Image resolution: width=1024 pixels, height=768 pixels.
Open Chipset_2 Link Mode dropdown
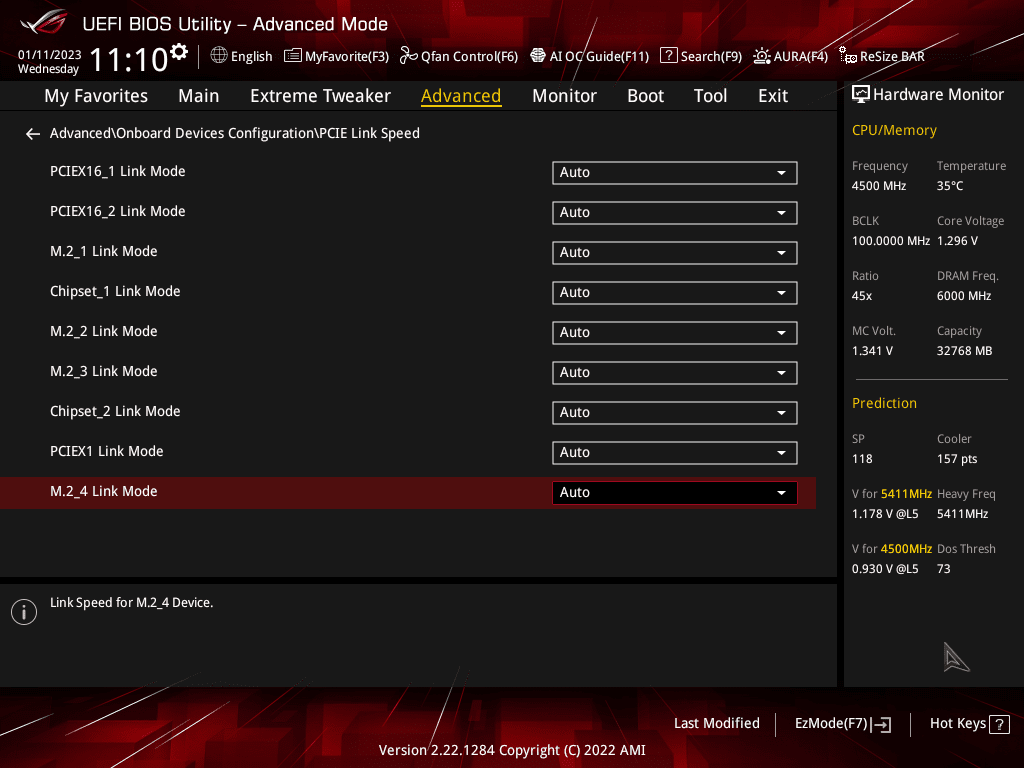(675, 413)
